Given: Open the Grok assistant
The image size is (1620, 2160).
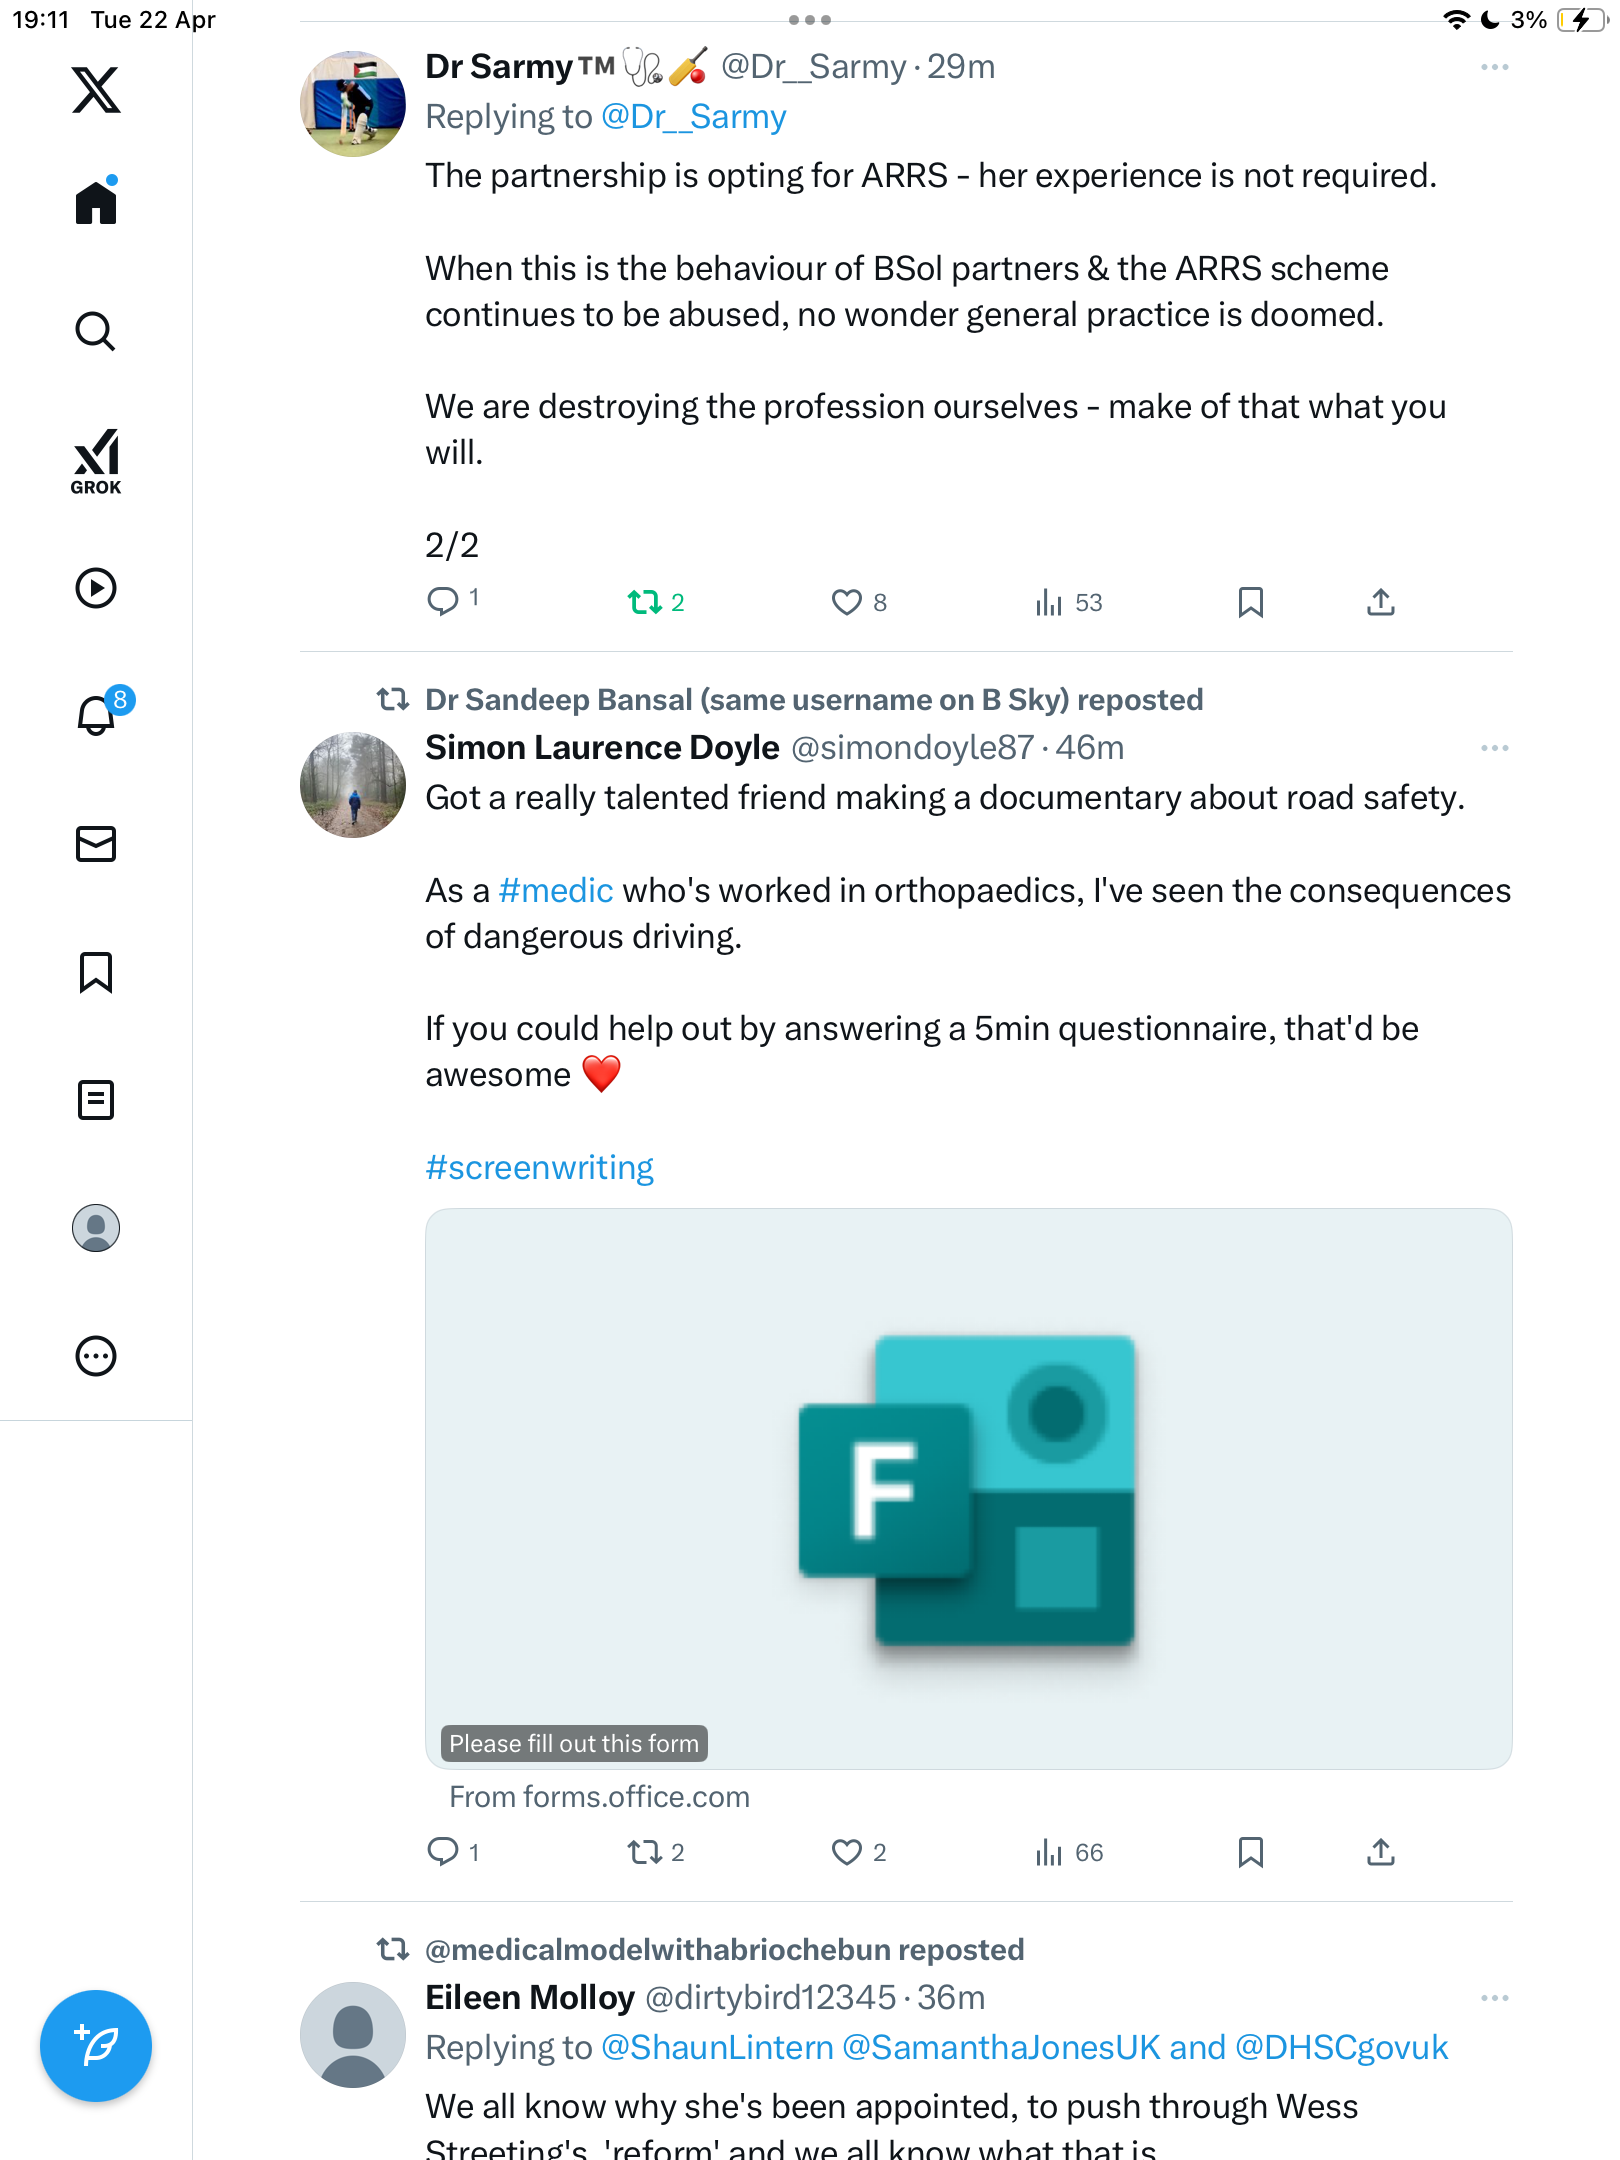Looking at the screenshot, I should (x=96, y=462).
